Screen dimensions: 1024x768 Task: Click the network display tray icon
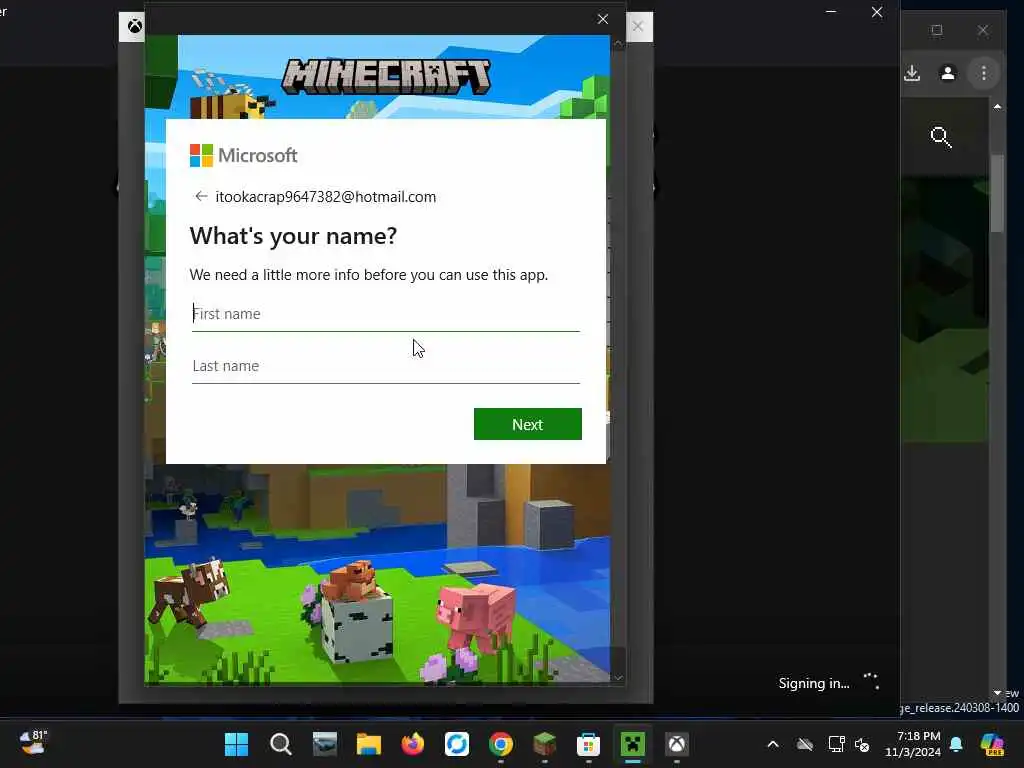(x=836, y=744)
